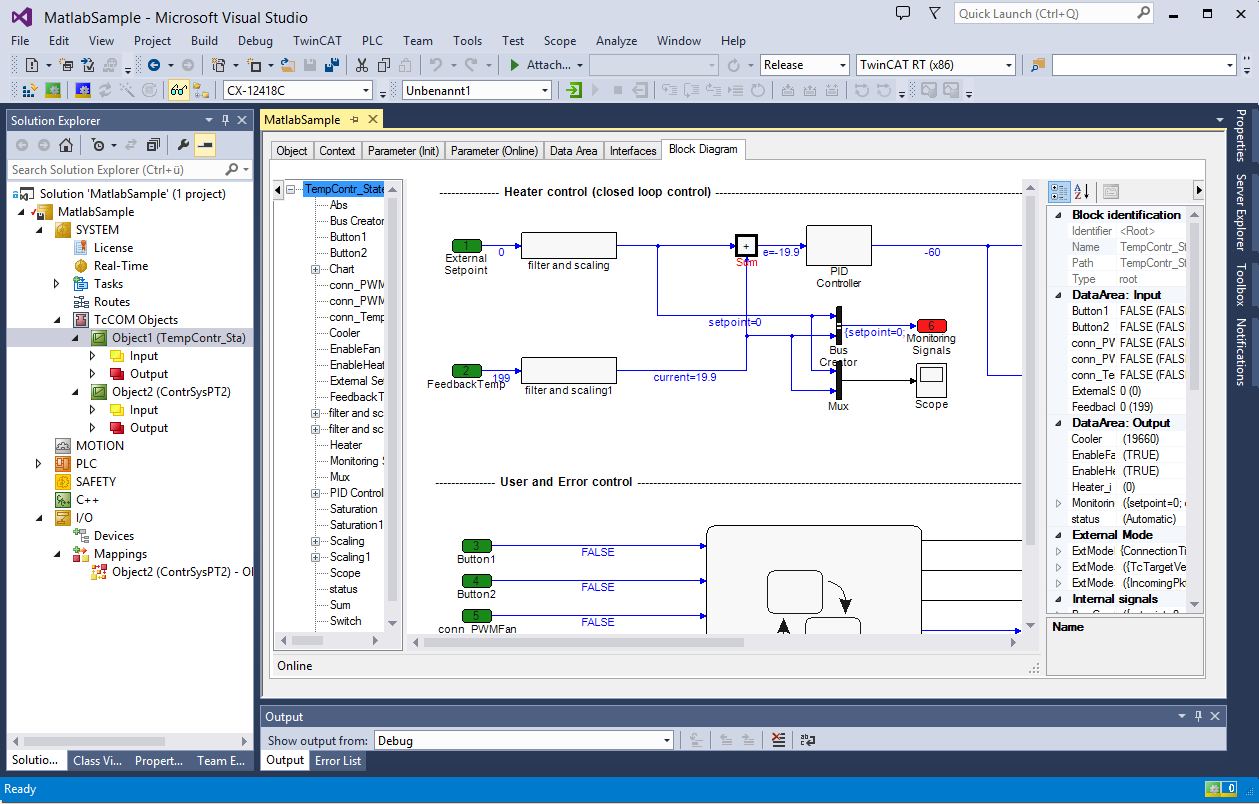Screen dimensions: 1259x804
Task: Toggle Preview Selected Items button
Action: pos(205,145)
